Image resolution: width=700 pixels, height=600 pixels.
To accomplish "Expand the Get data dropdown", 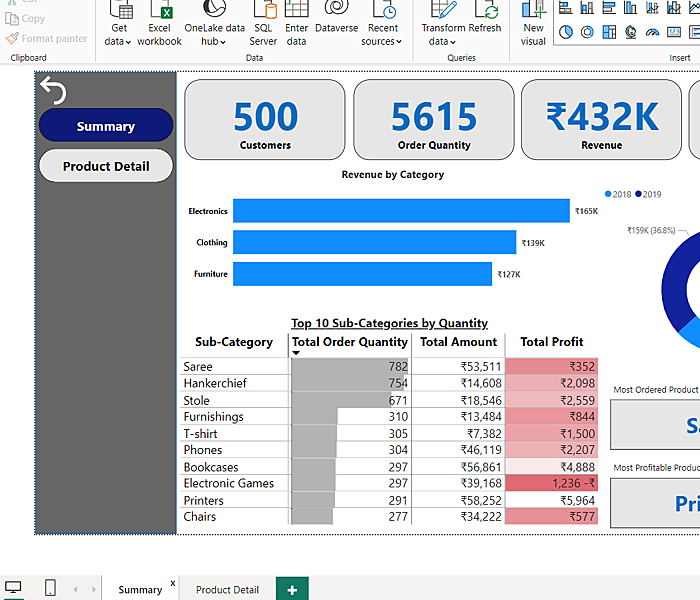I will tap(118, 41).
